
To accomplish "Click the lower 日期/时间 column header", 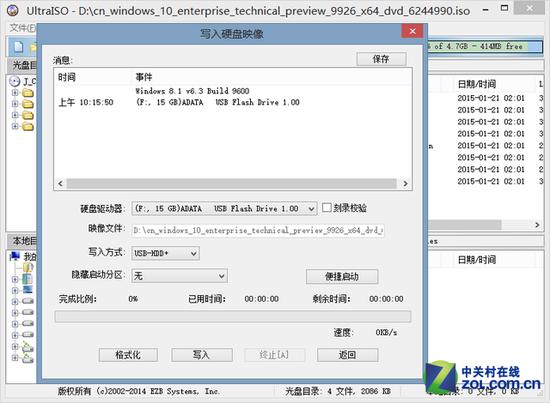I will click(x=477, y=260).
